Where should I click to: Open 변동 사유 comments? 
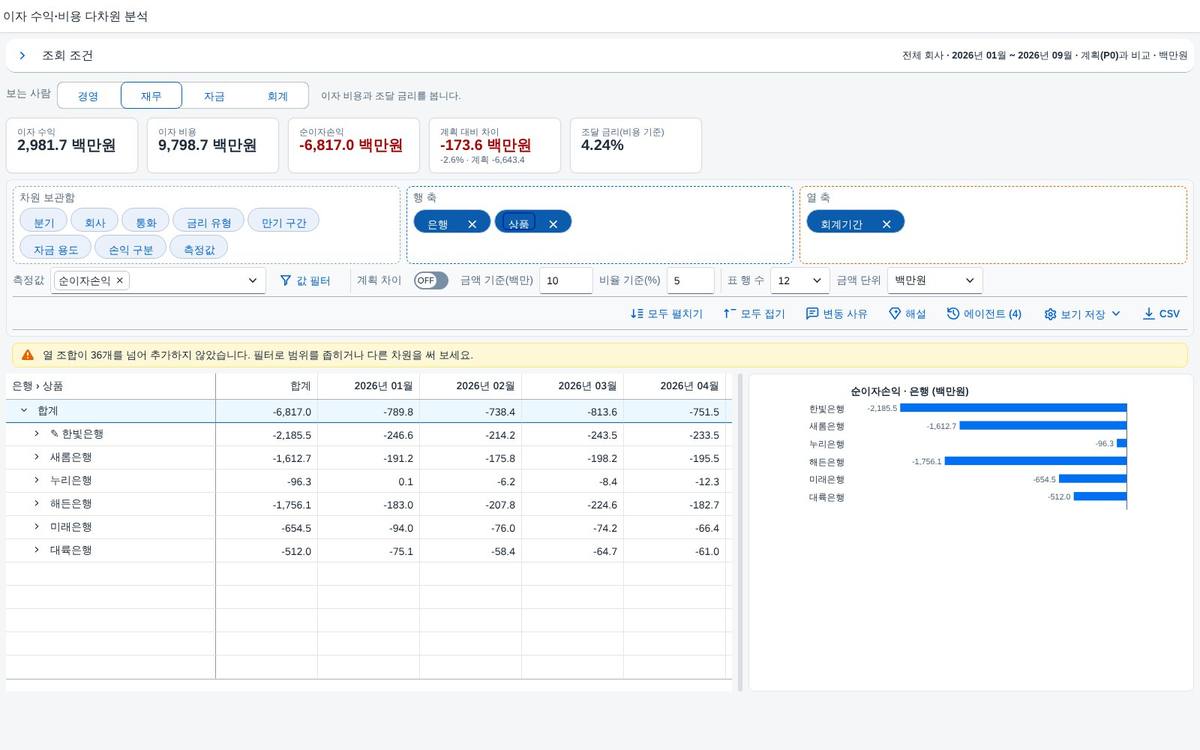tap(837, 314)
